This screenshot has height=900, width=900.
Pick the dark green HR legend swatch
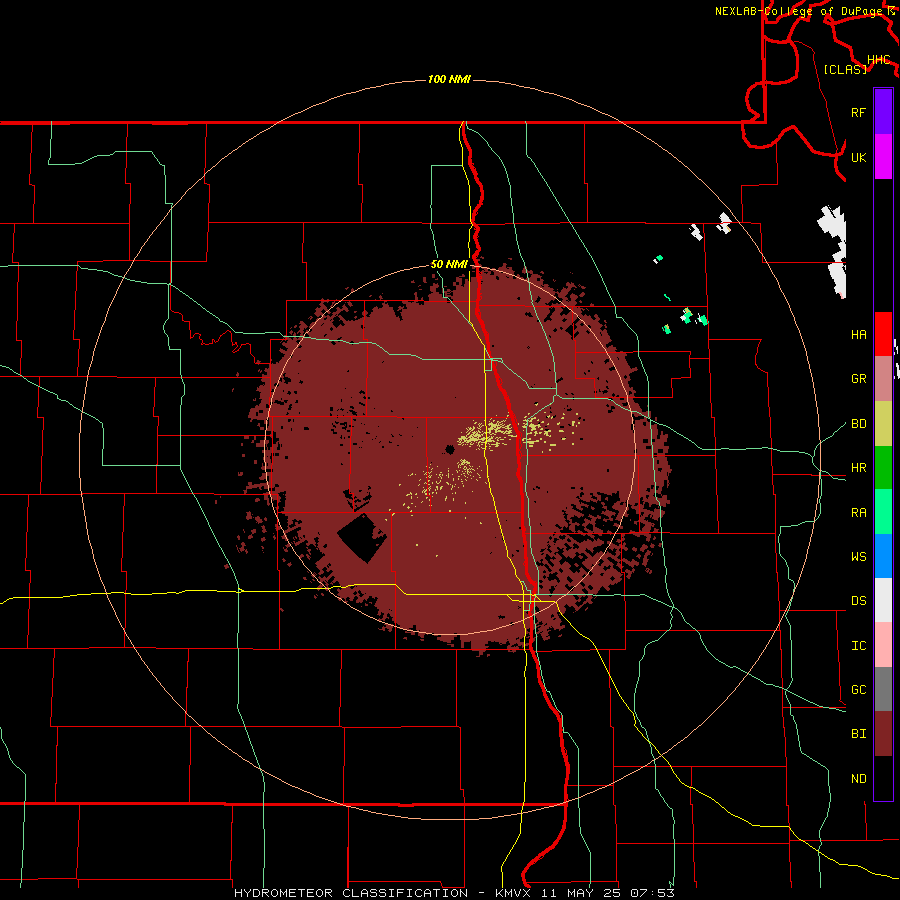[x=883, y=468]
